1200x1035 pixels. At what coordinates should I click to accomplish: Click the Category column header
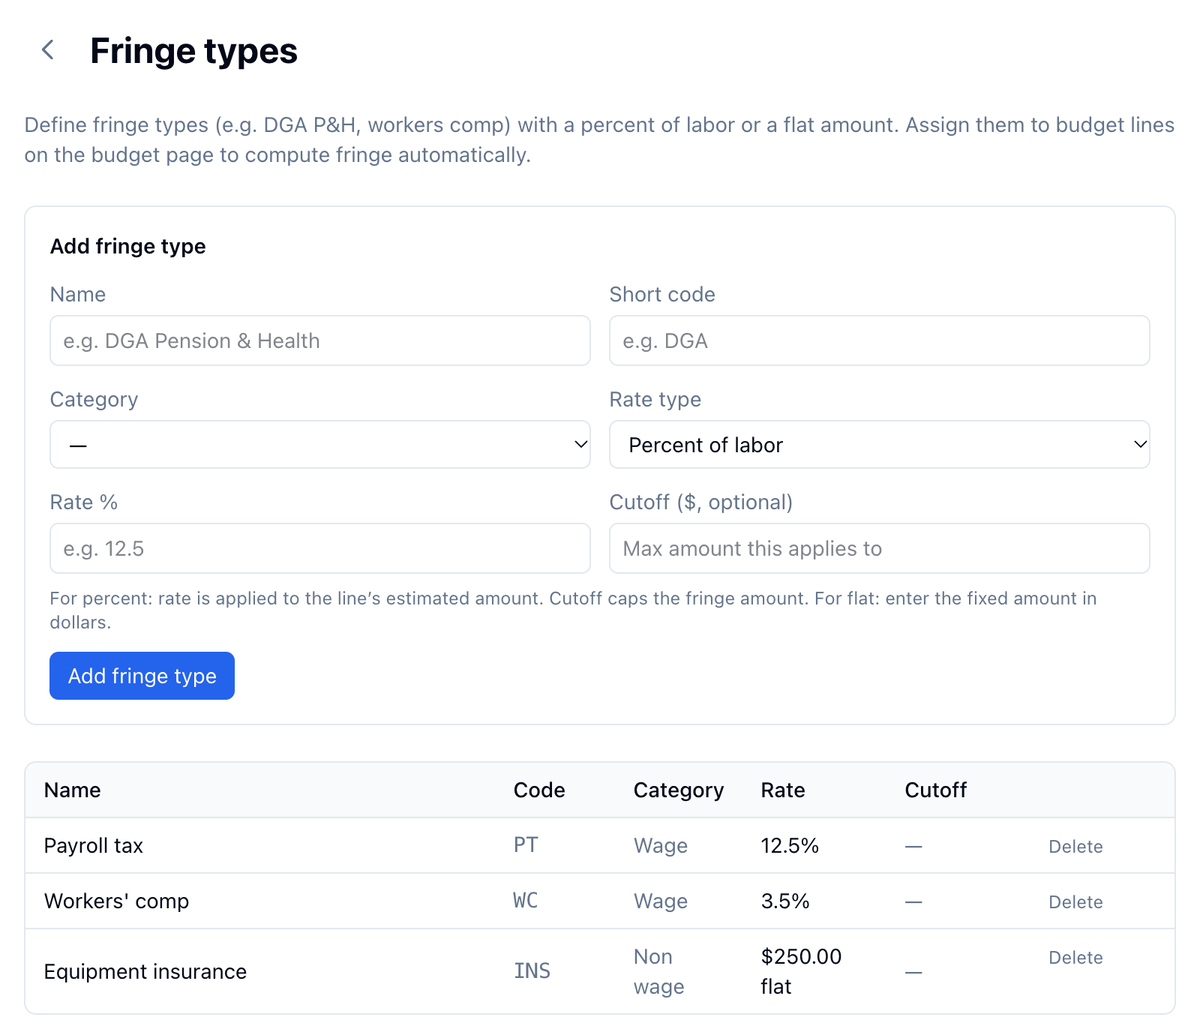coord(678,790)
